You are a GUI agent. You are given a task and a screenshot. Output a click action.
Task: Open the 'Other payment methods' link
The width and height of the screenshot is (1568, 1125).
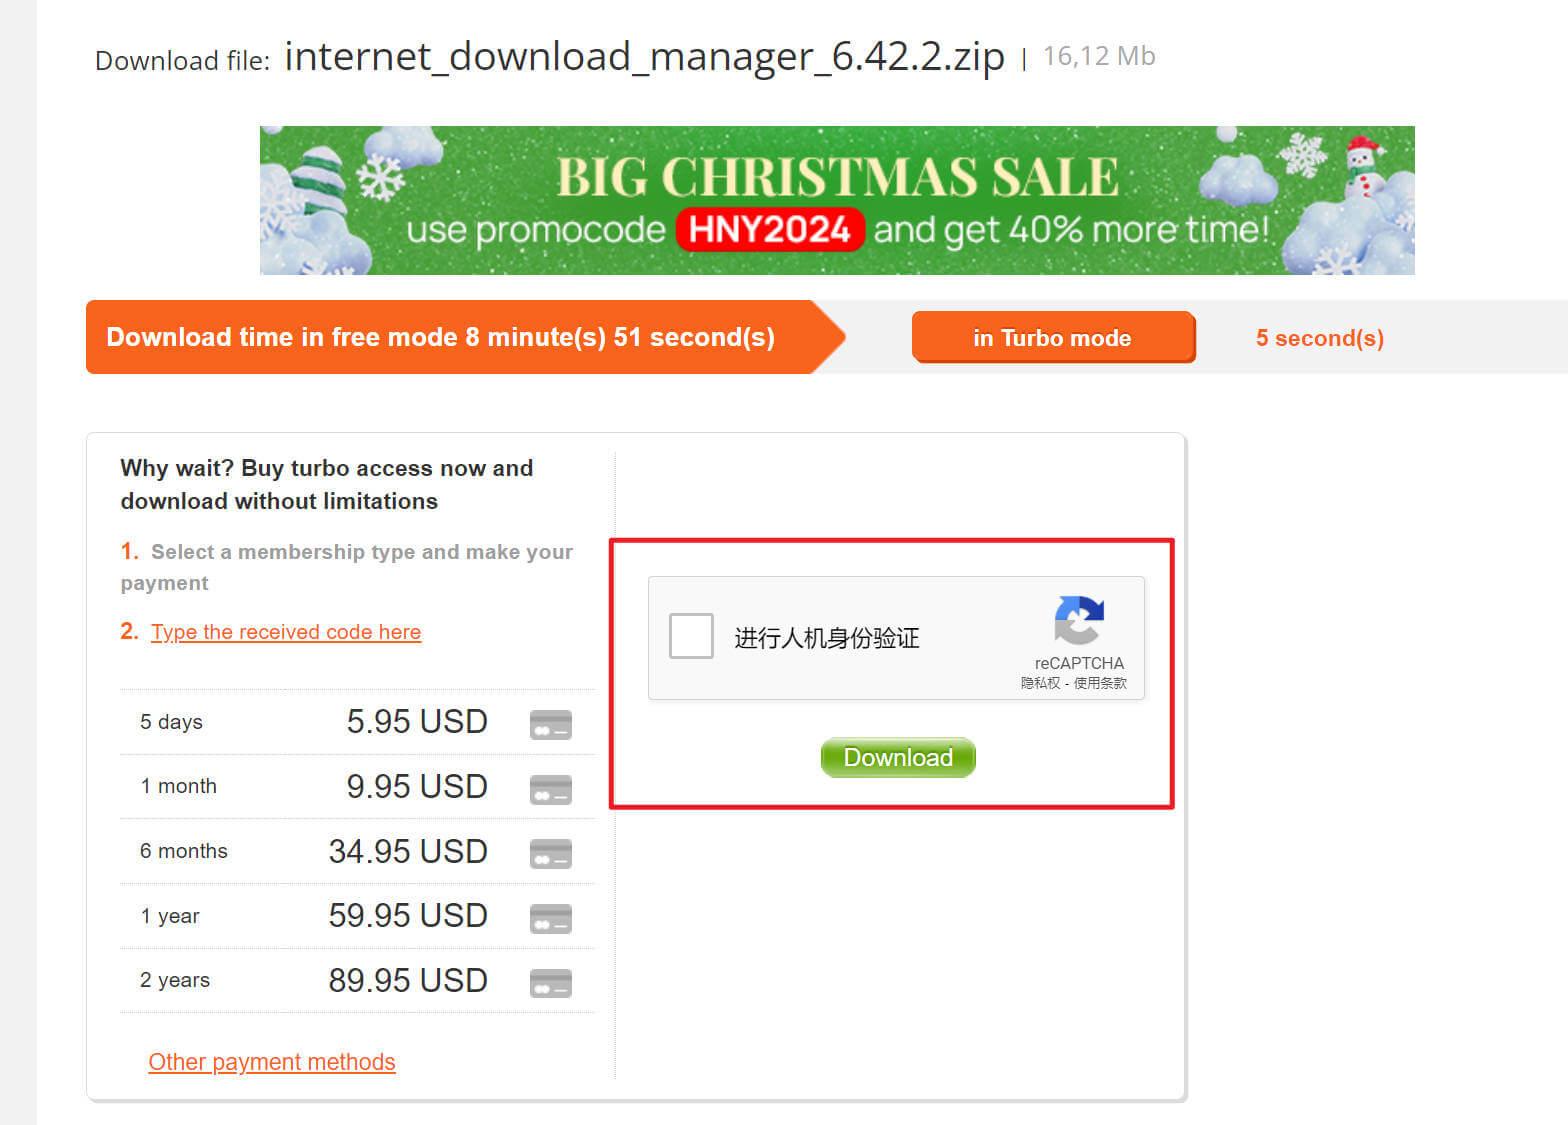tap(272, 1062)
